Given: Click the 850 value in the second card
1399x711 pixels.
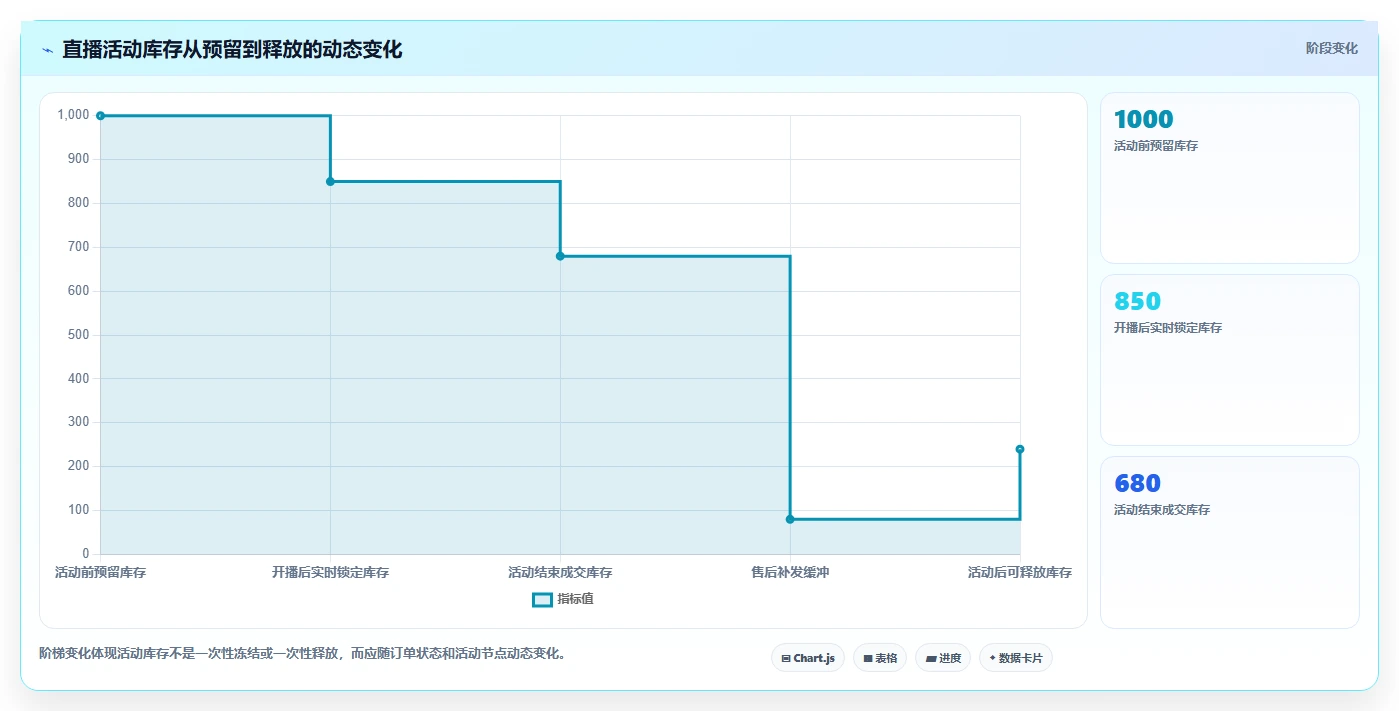Looking at the screenshot, I should pyautogui.click(x=1137, y=302).
